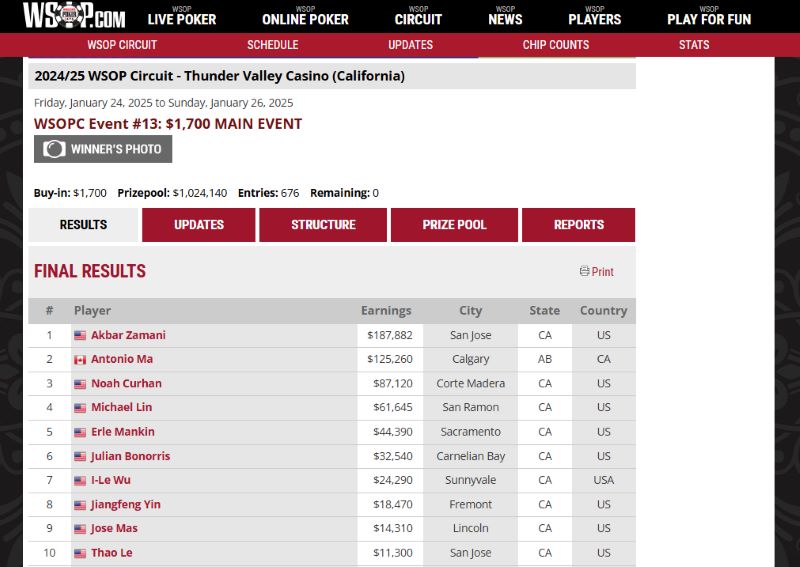Go to WSOP Circuit in red navigation bar
800x567 pixels.
click(x=122, y=45)
